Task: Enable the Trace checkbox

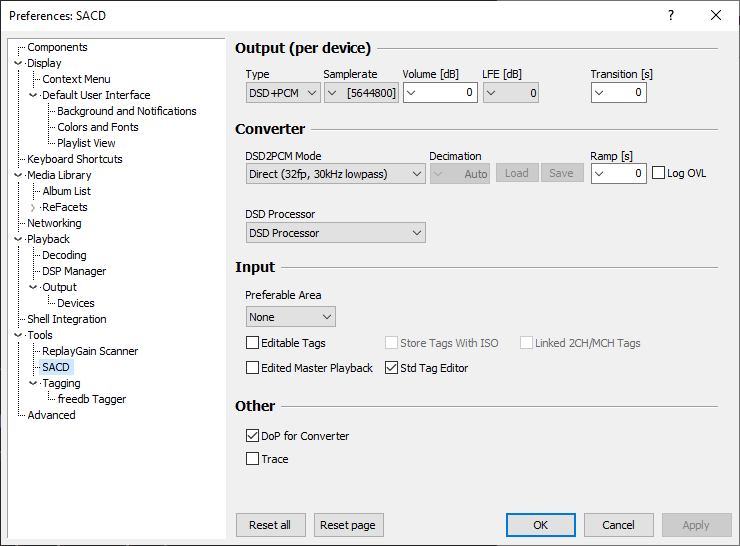Action: (x=253, y=459)
